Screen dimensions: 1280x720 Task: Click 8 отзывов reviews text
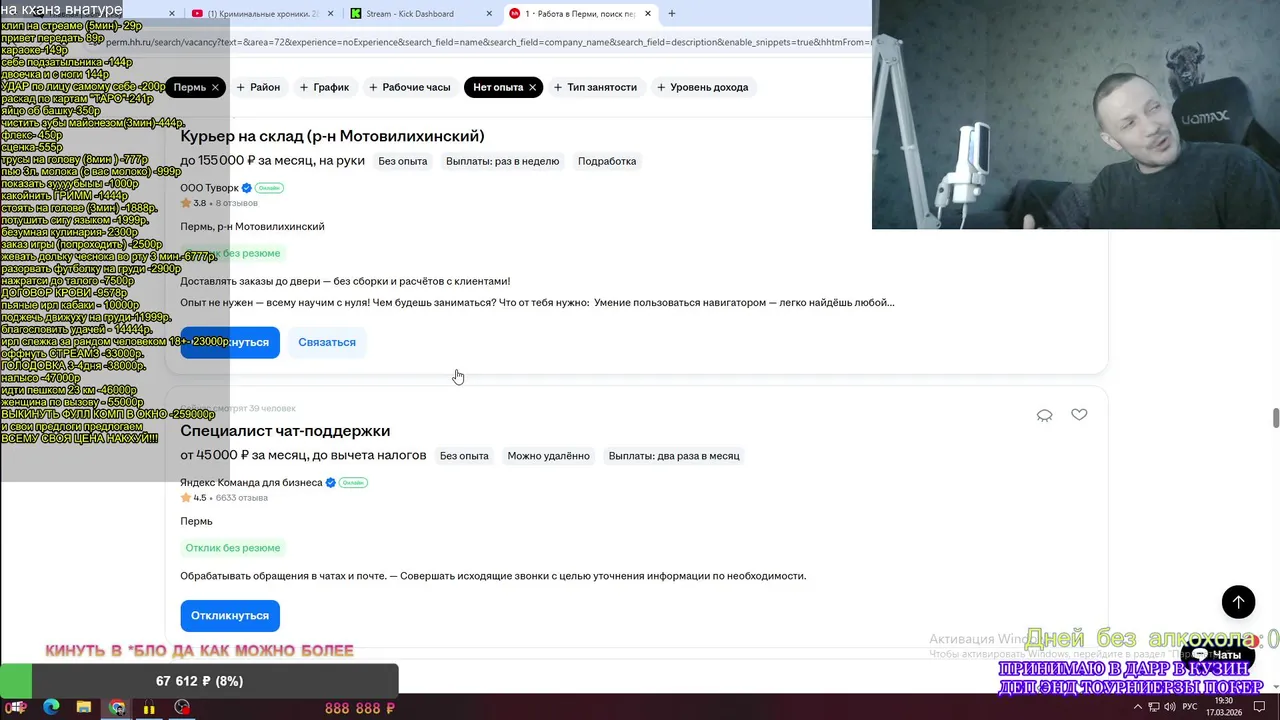pyautogui.click(x=236, y=203)
